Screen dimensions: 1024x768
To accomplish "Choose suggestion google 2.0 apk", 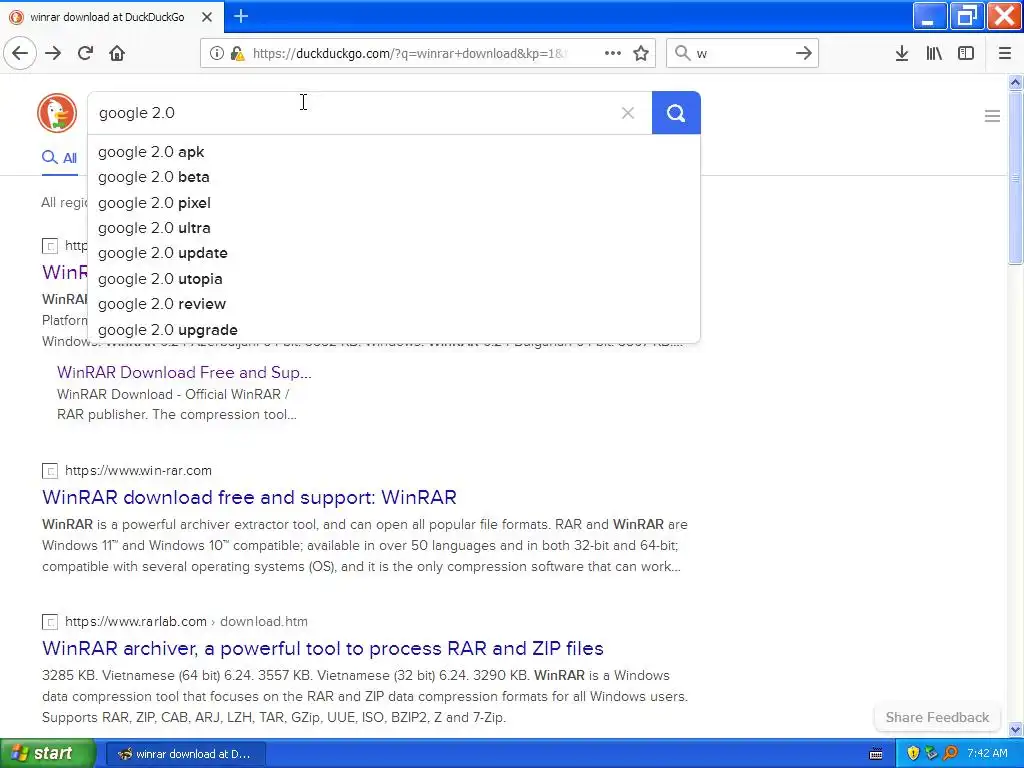I will [x=394, y=152].
